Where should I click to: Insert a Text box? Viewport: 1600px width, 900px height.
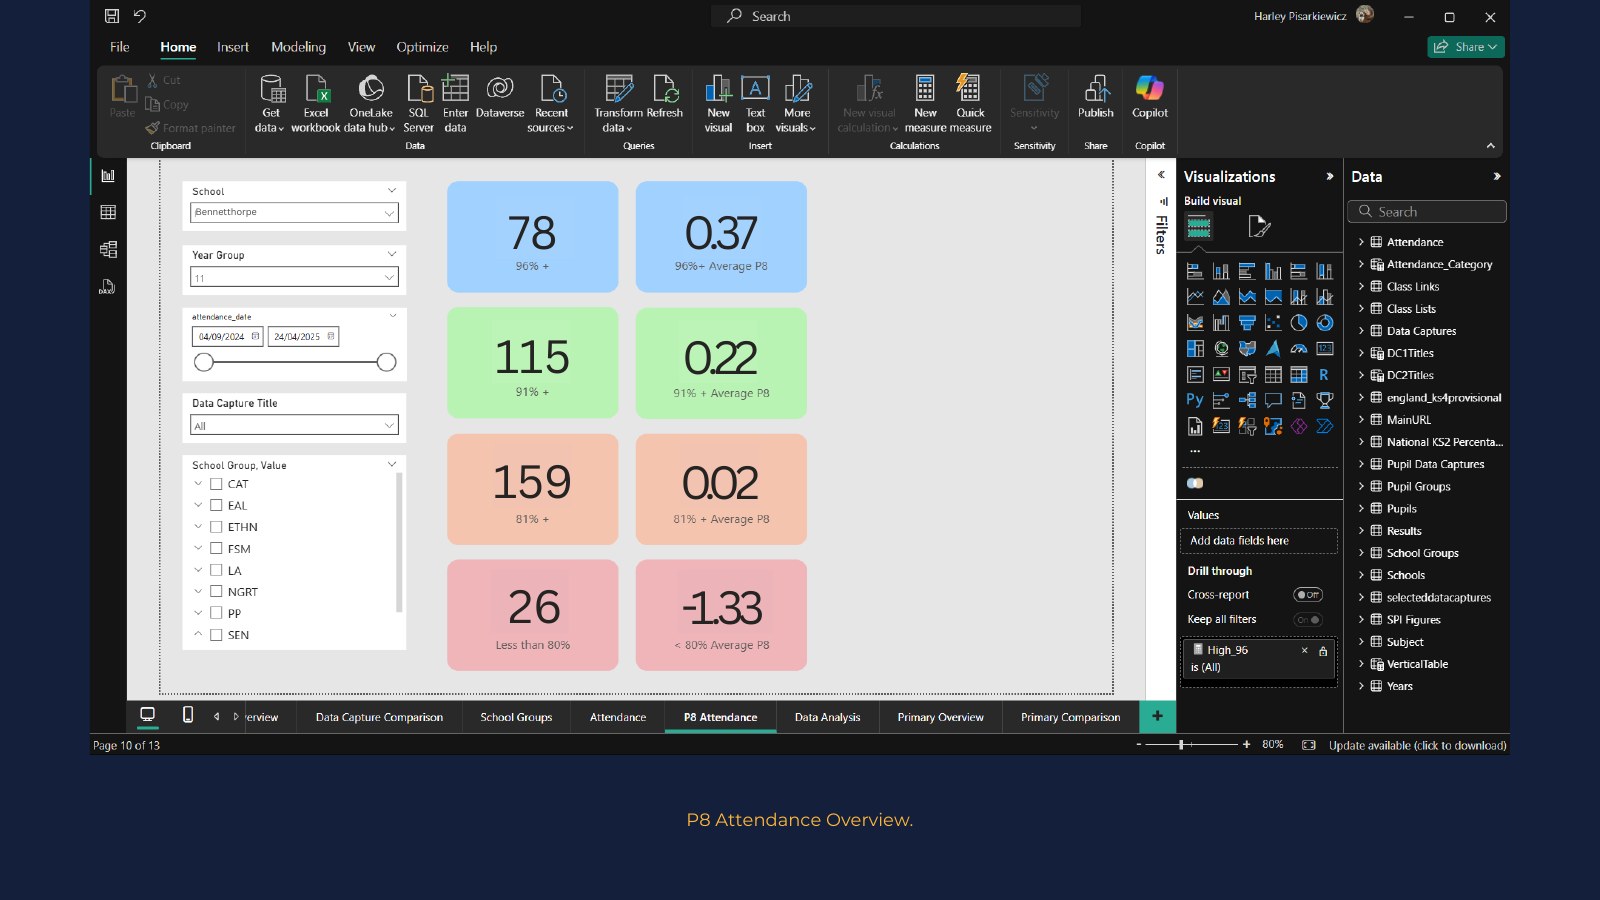755,103
